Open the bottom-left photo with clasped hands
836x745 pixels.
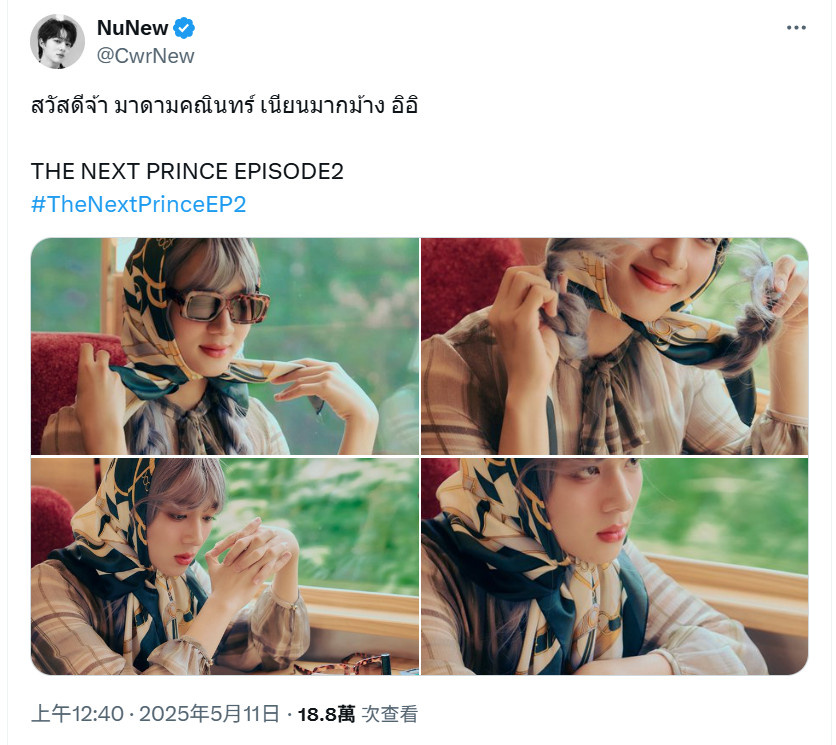click(225, 566)
